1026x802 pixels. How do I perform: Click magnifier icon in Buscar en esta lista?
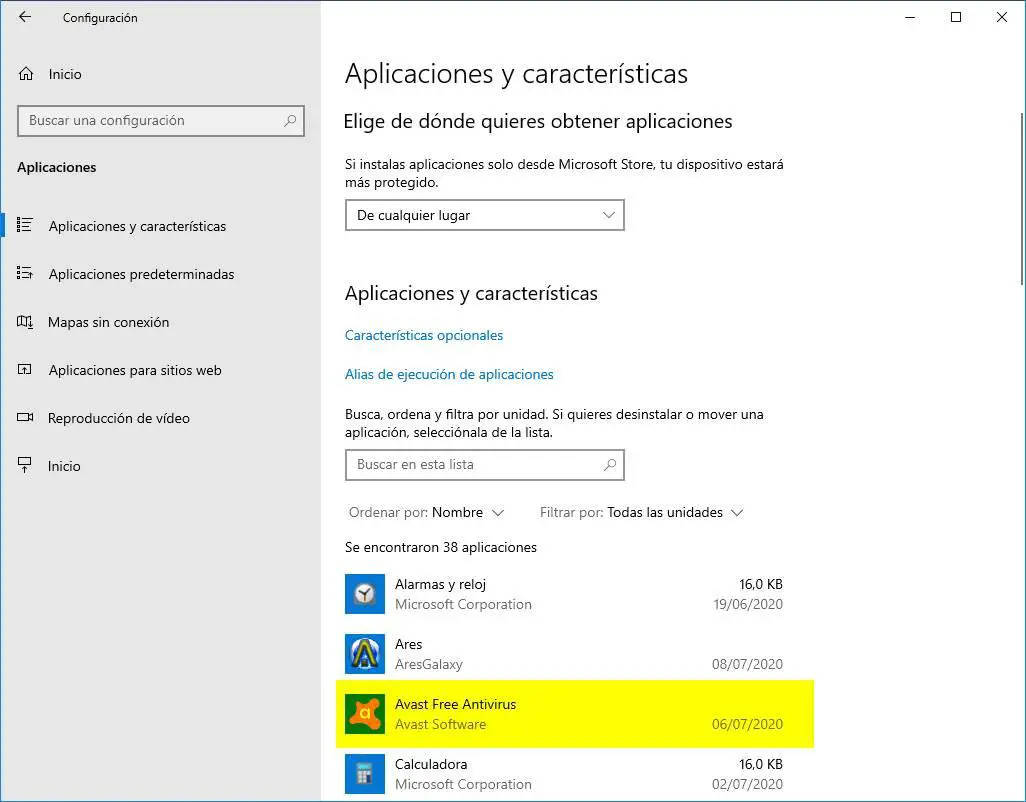pyautogui.click(x=610, y=464)
